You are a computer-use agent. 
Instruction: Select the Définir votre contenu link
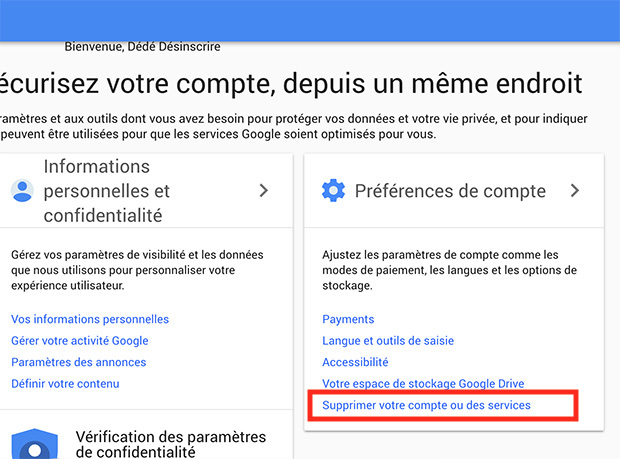[x=65, y=383]
